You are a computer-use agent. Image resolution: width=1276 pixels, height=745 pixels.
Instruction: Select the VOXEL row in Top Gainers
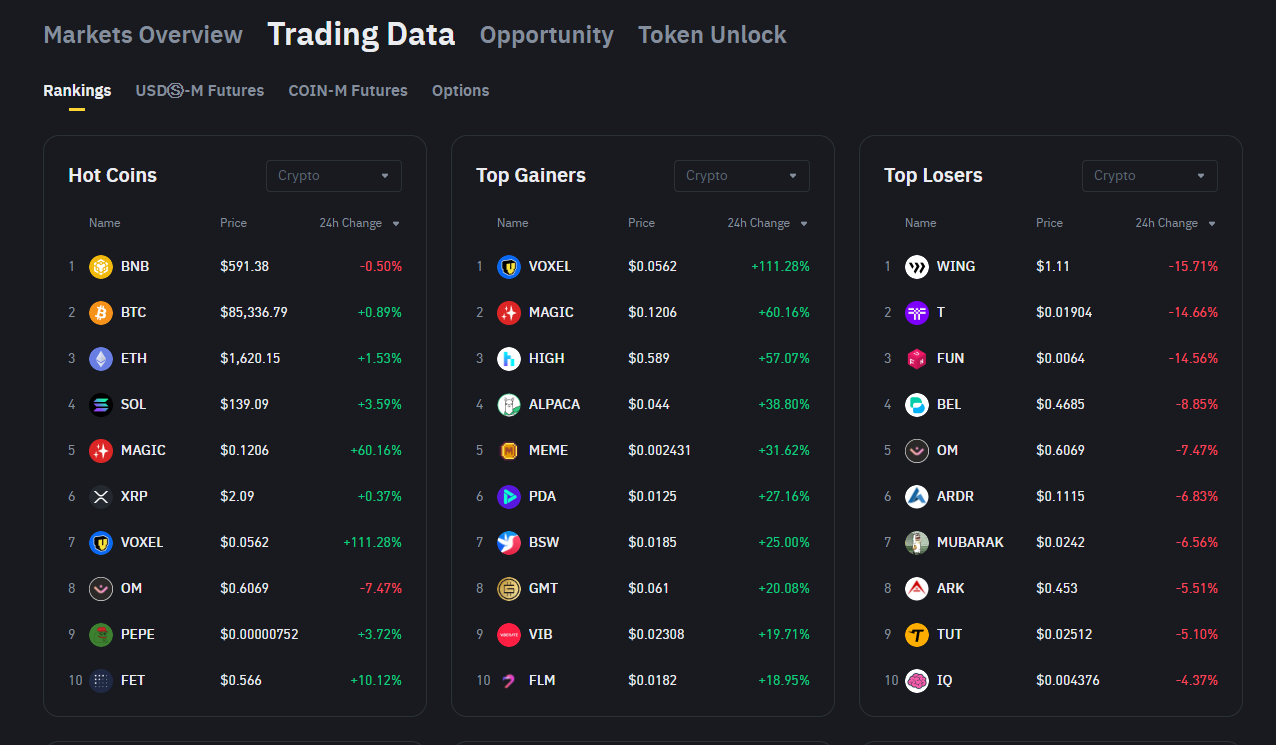642,266
